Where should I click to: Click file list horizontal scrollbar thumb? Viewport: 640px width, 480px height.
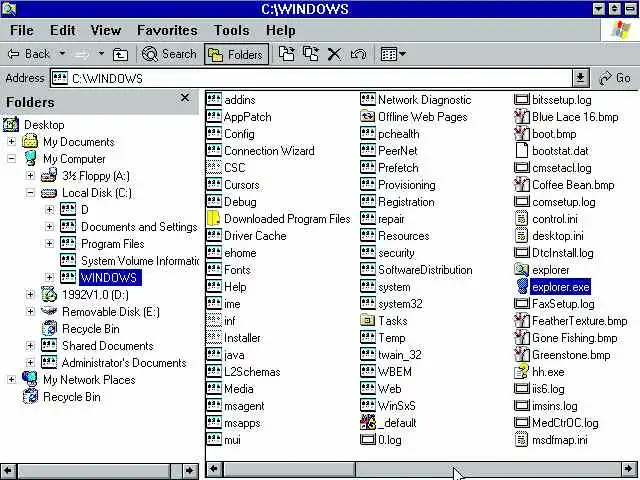pyautogui.click(x=289, y=469)
